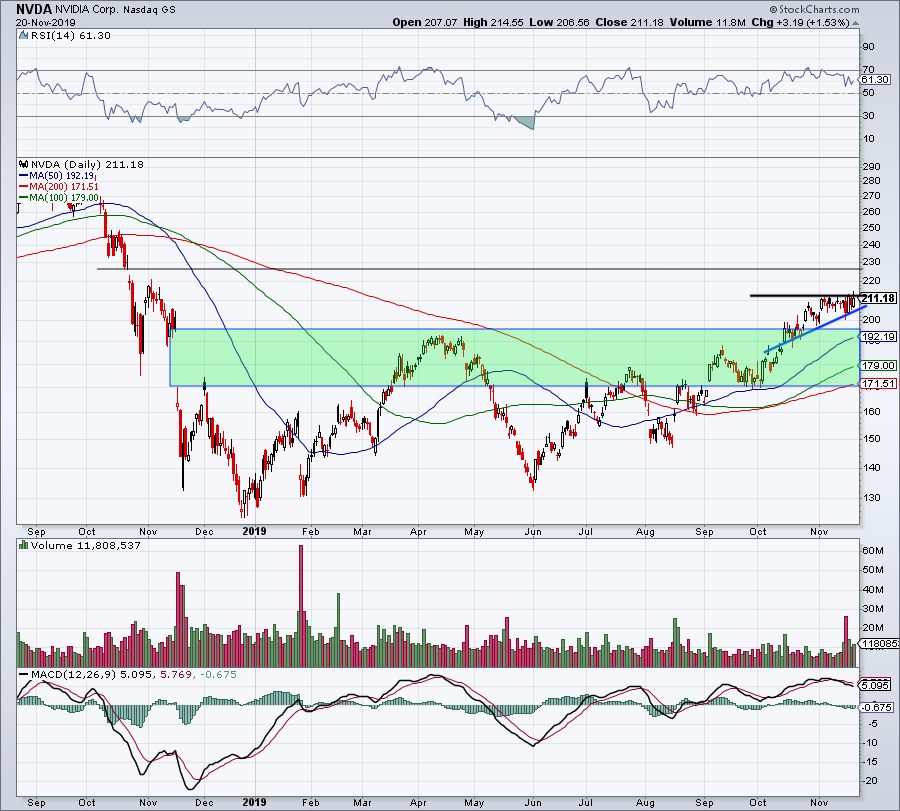Viewport: 900px width, 811px height.
Task: Select the bold NVDA ticker in the header
Action: click(34, 9)
